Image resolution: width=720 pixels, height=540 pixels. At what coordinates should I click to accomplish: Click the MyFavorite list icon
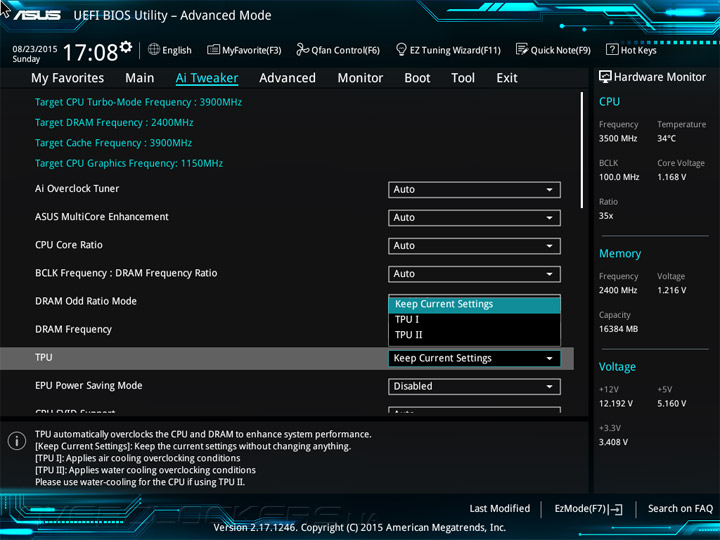coord(213,50)
